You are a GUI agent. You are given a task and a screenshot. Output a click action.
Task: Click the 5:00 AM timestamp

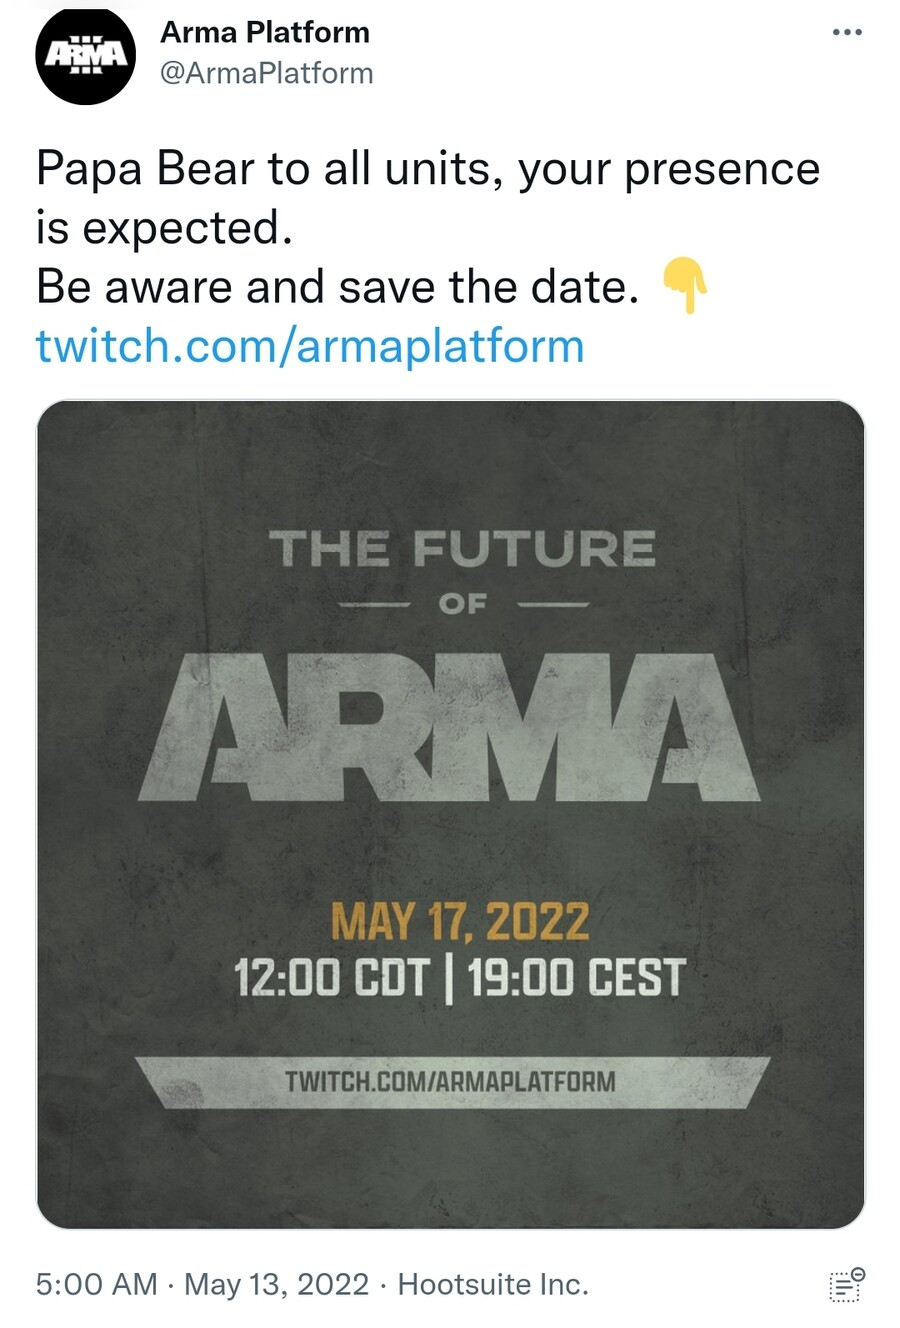(96, 1284)
